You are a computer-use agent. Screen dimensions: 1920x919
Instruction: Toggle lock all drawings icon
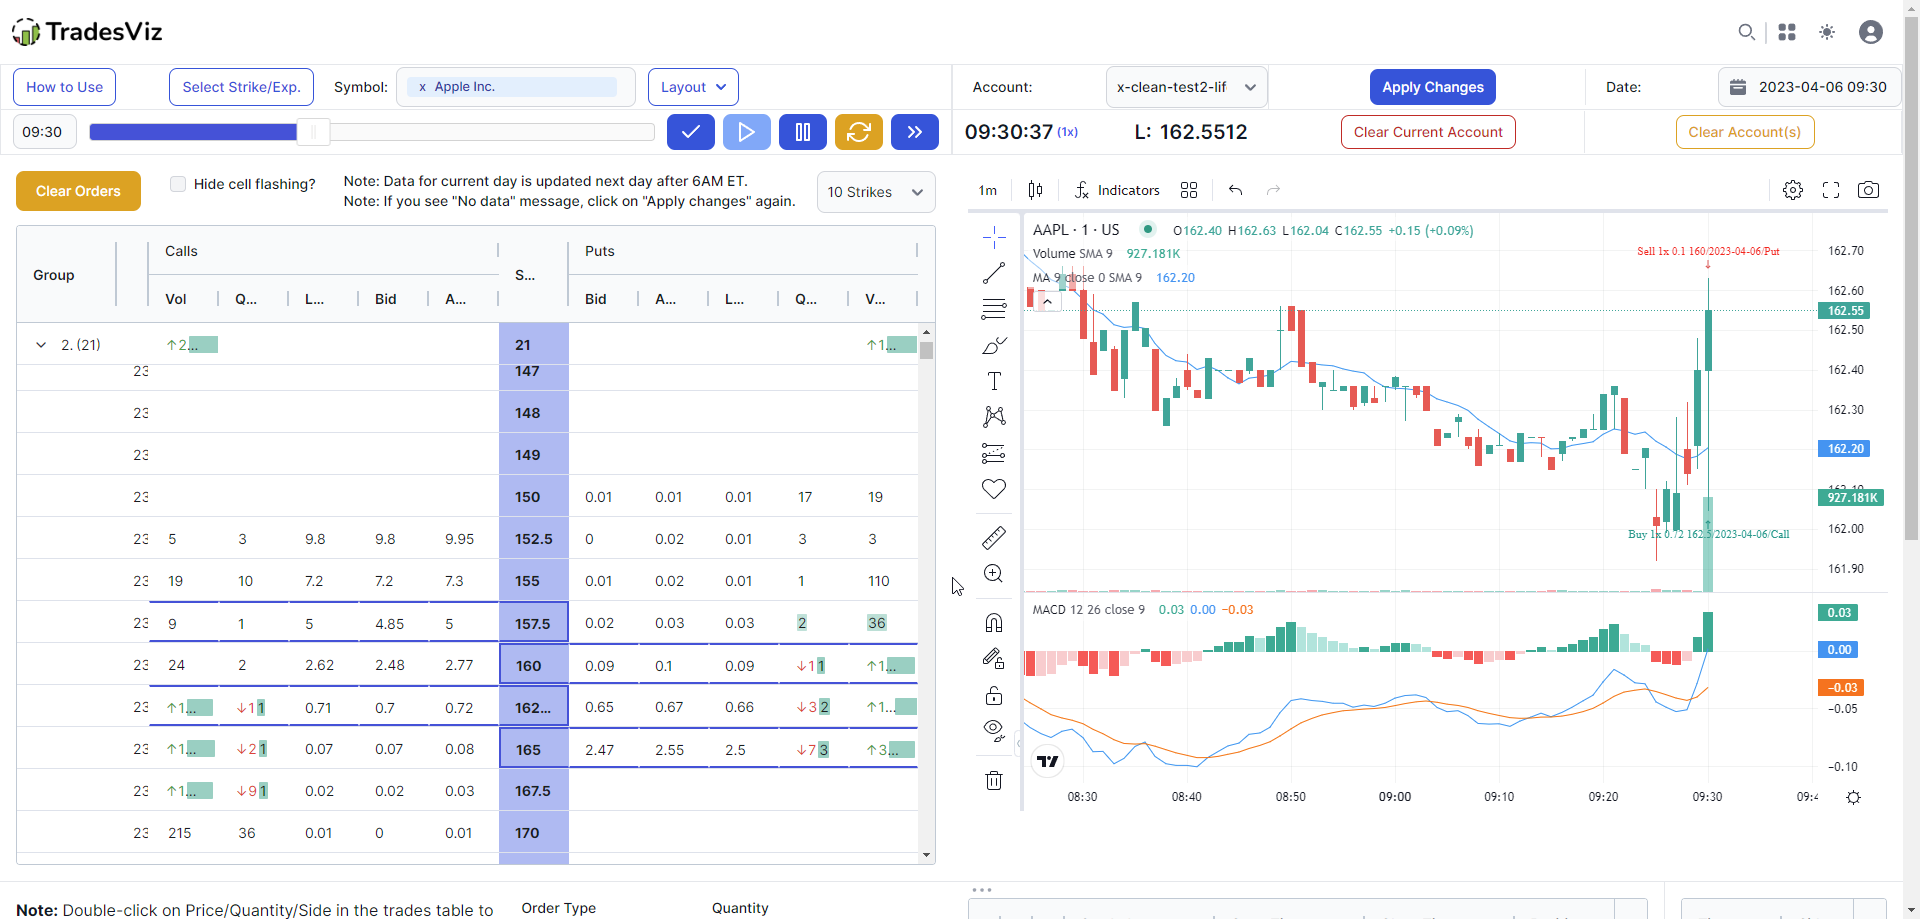[x=993, y=695]
